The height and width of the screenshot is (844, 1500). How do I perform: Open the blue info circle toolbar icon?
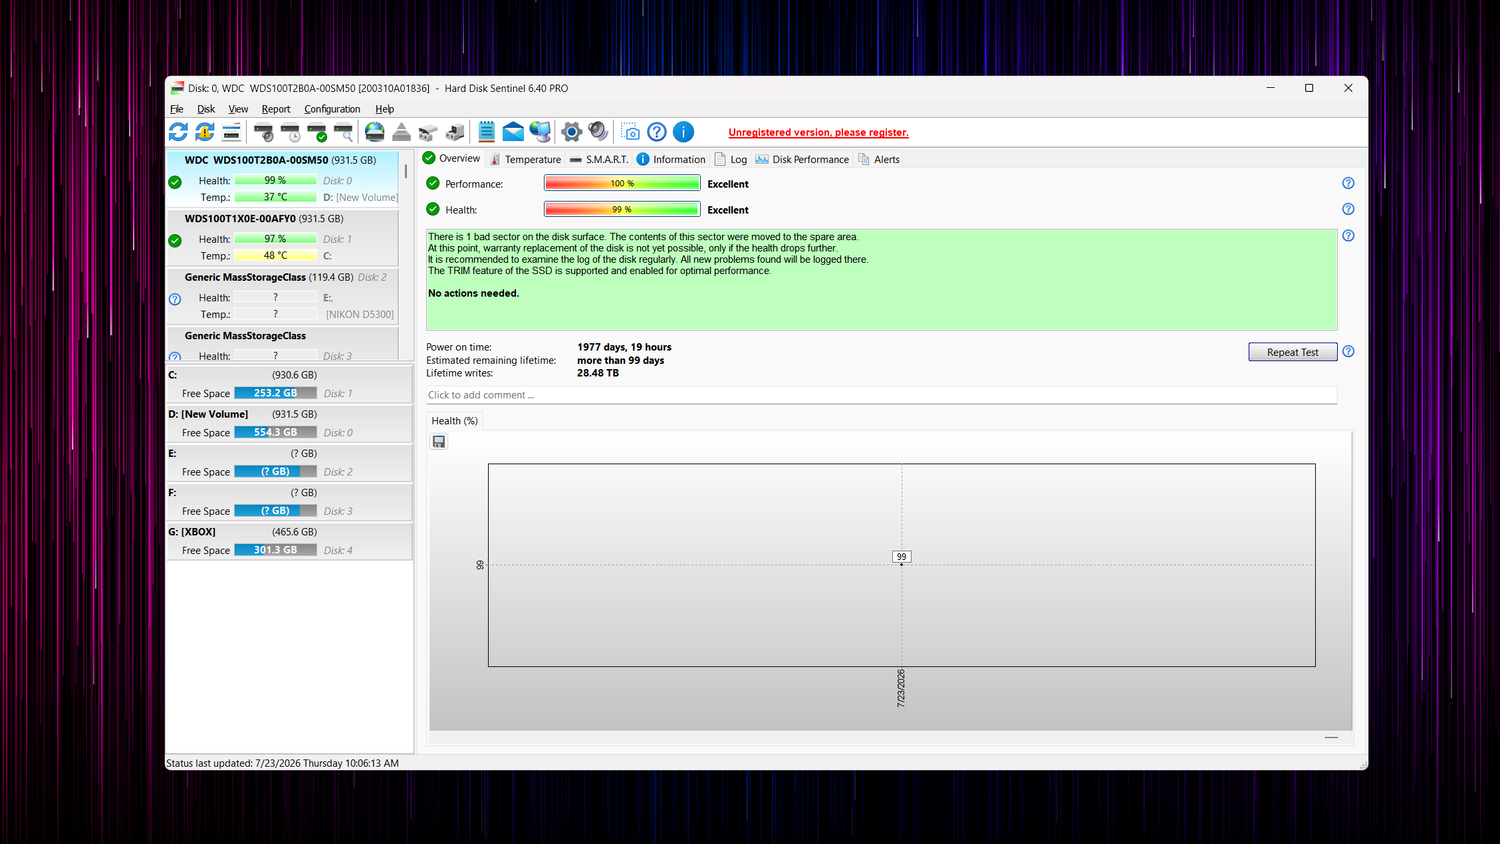(684, 132)
